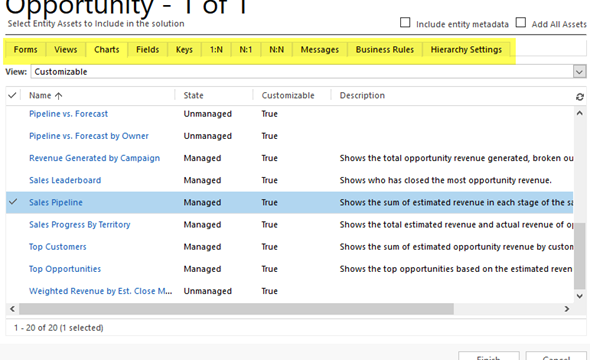This screenshot has width=590, height=360.
Task: Click the Finish button
Action: [488, 357]
